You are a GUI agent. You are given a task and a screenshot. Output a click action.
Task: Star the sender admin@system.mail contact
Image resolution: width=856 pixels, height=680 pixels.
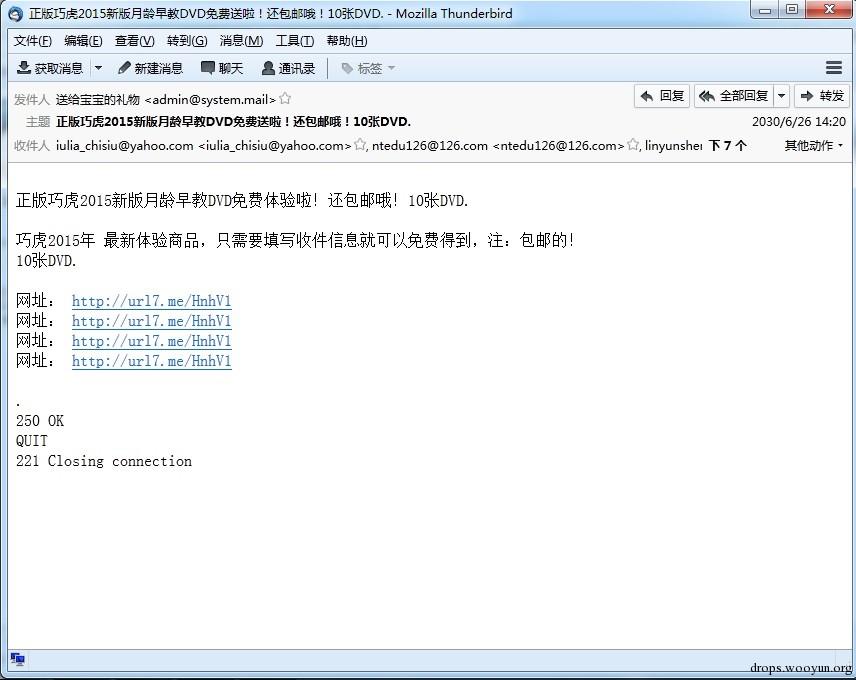coord(285,99)
